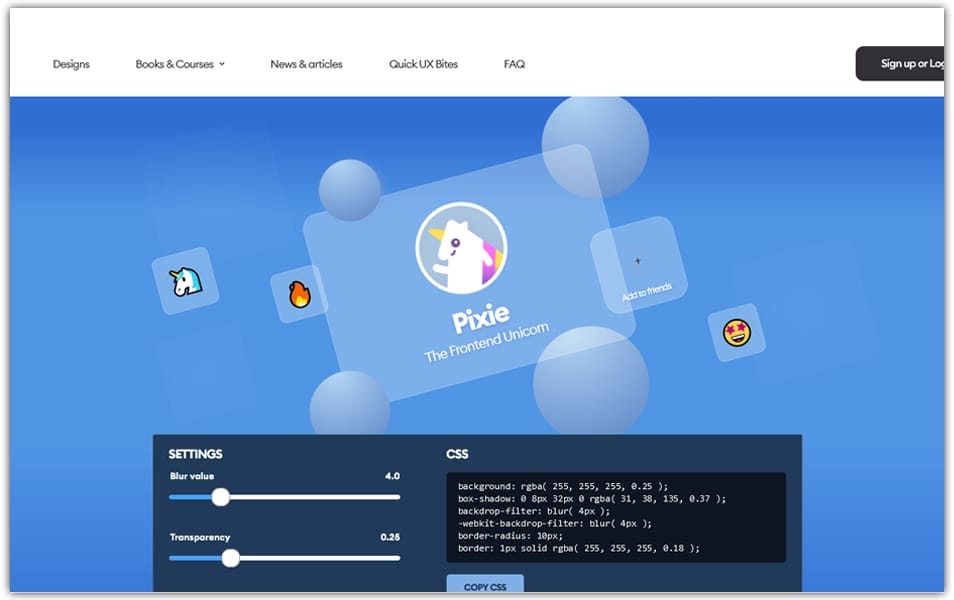The height and width of the screenshot is (600, 954).
Task: Click the plus icon above Add to friends
Action: pyautogui.click(x=637, y=261)
